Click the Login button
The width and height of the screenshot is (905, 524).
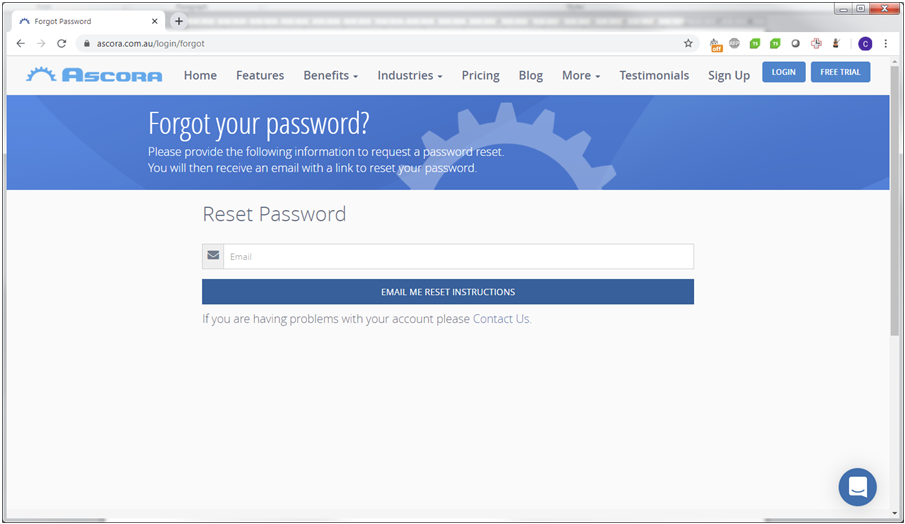(784, 72)
